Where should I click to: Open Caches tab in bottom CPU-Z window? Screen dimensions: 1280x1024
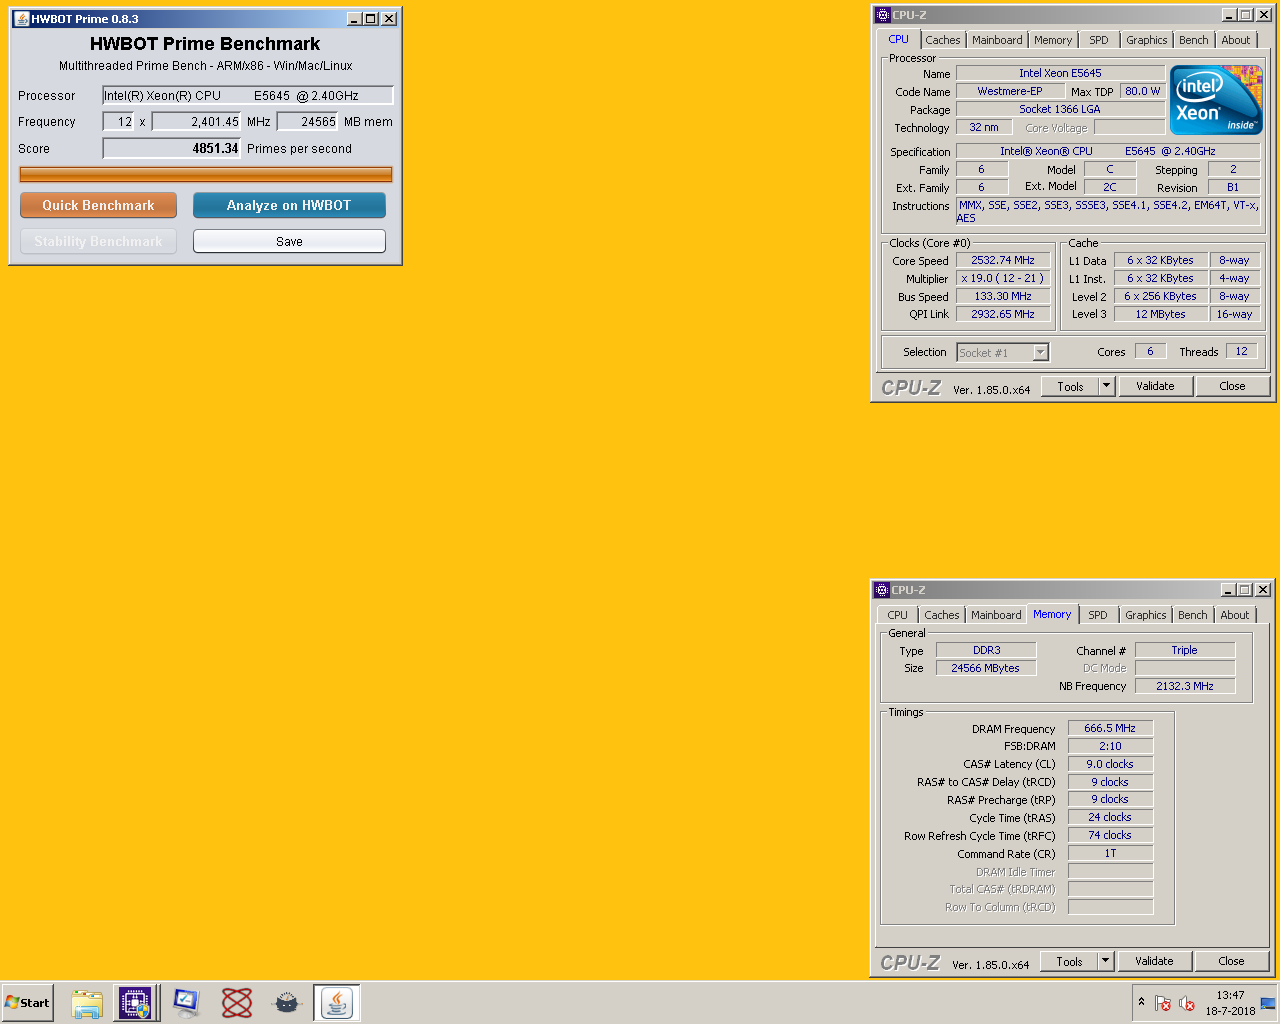941,615
